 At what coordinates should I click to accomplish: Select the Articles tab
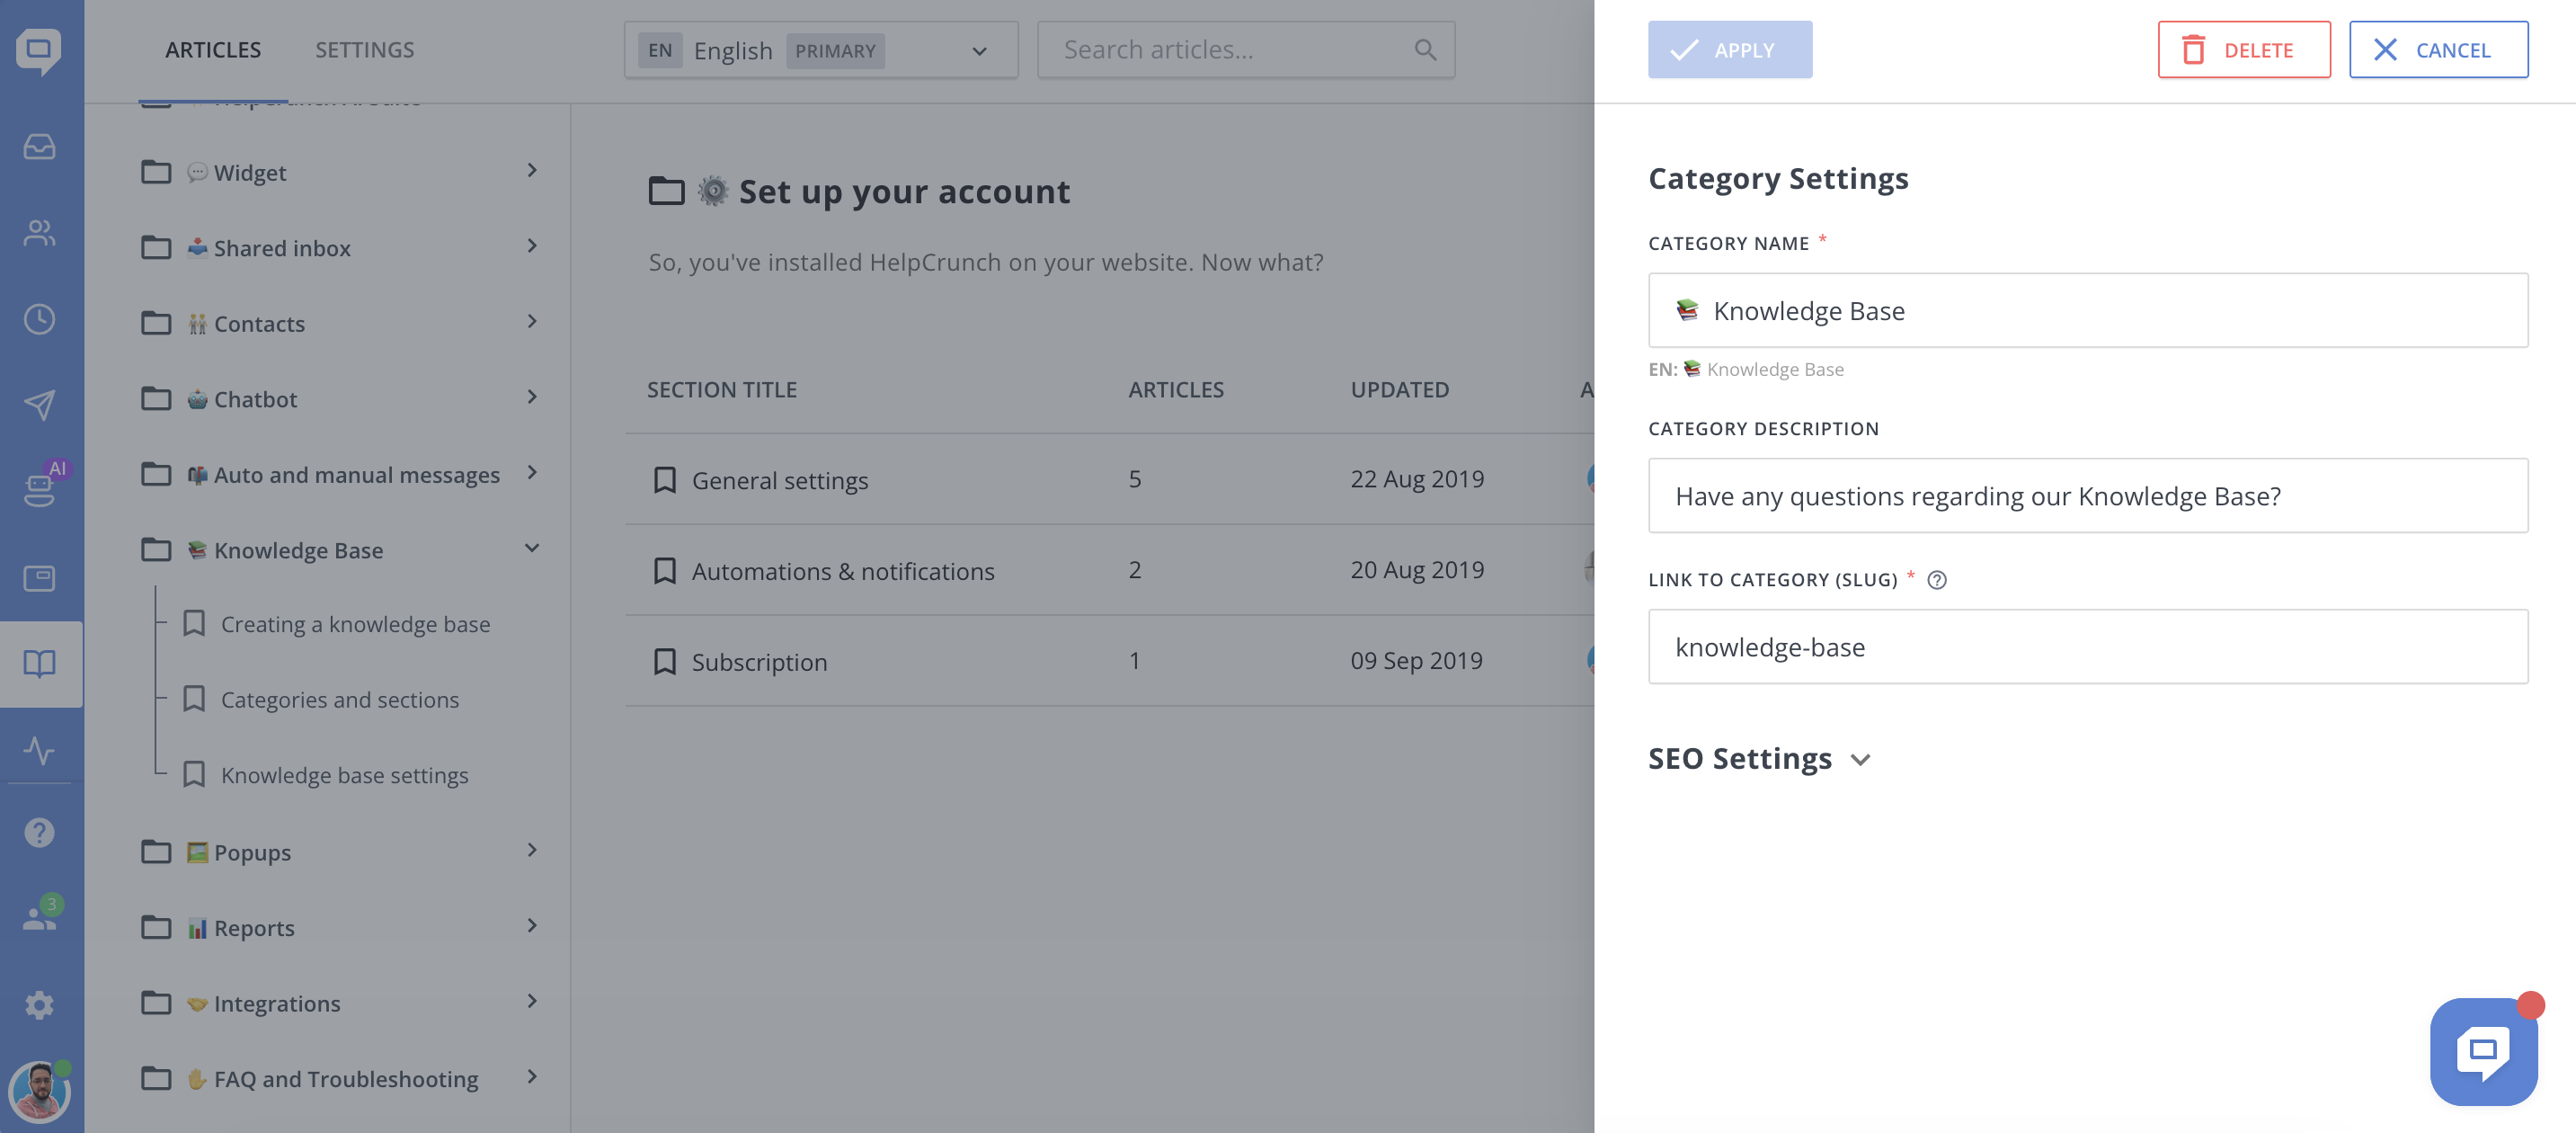[213, 50]
